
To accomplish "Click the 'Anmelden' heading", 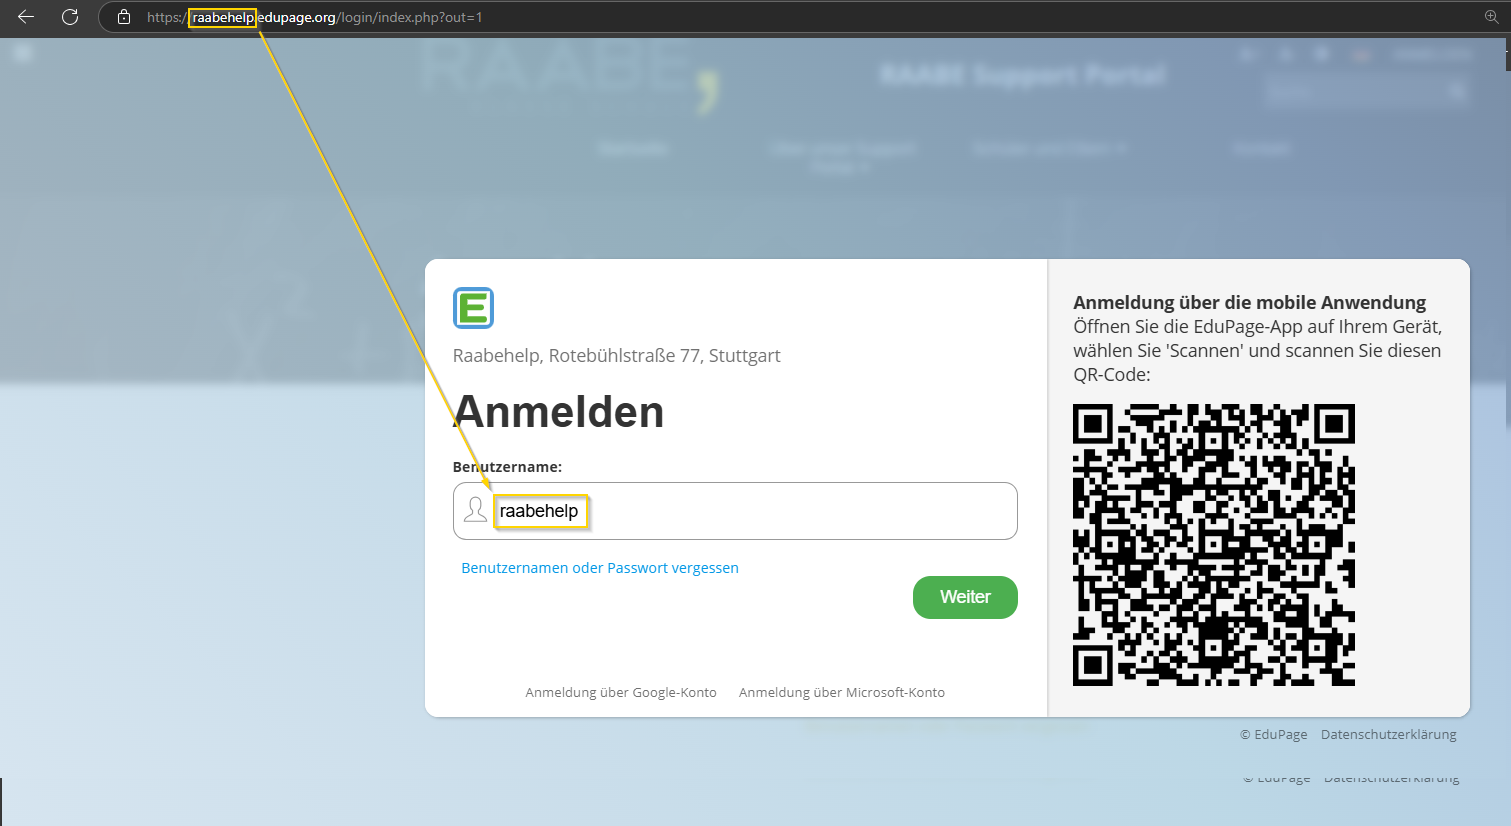I will pyautogui.click(x=559, y=412).
